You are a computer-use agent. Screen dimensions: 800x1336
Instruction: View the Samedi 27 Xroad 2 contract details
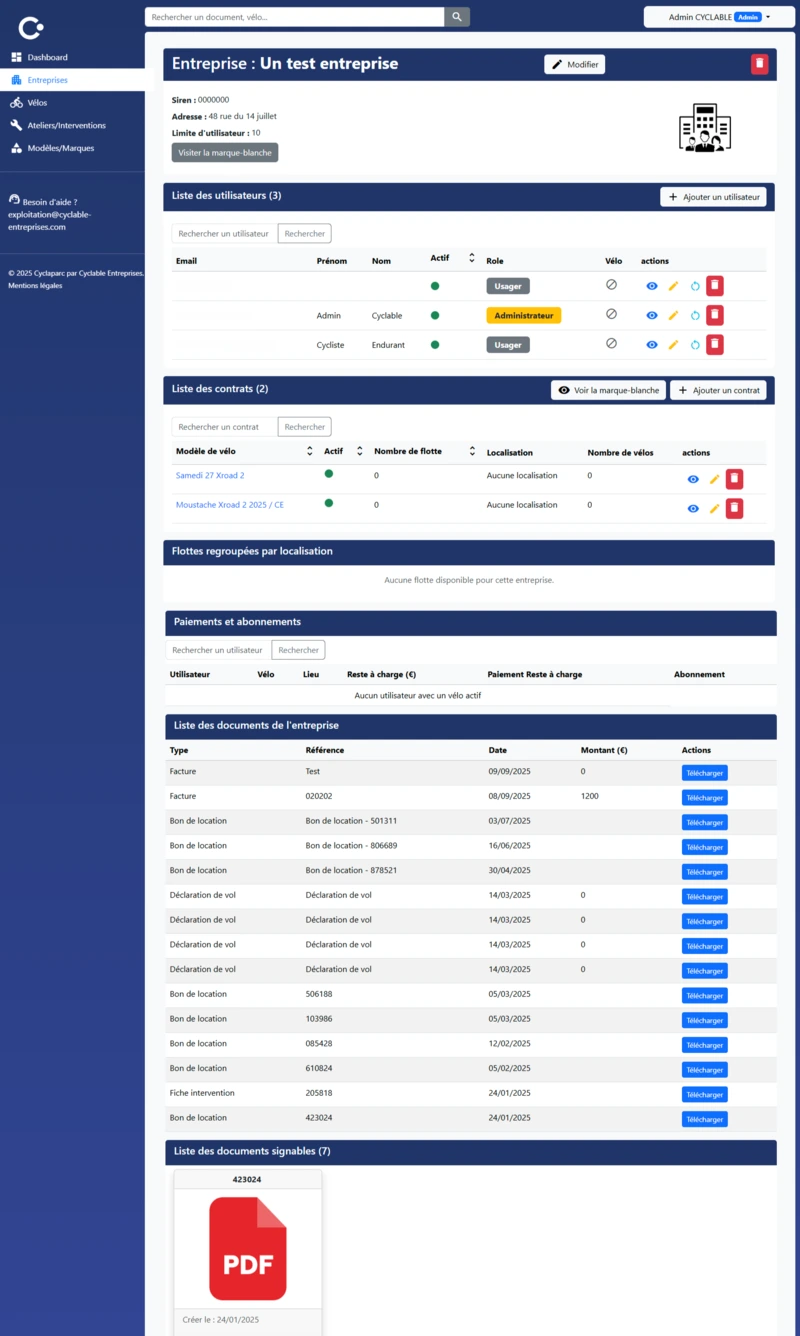pos(693,479)
